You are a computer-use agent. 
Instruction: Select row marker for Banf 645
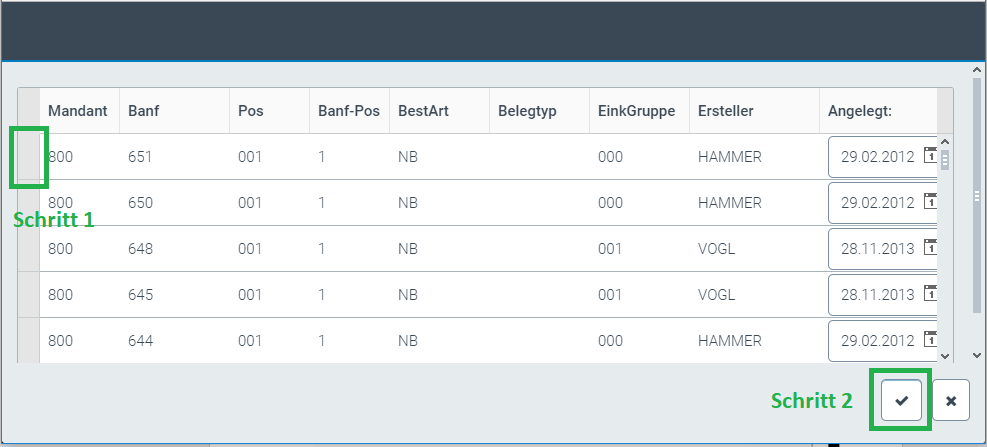tap(28, 295)
